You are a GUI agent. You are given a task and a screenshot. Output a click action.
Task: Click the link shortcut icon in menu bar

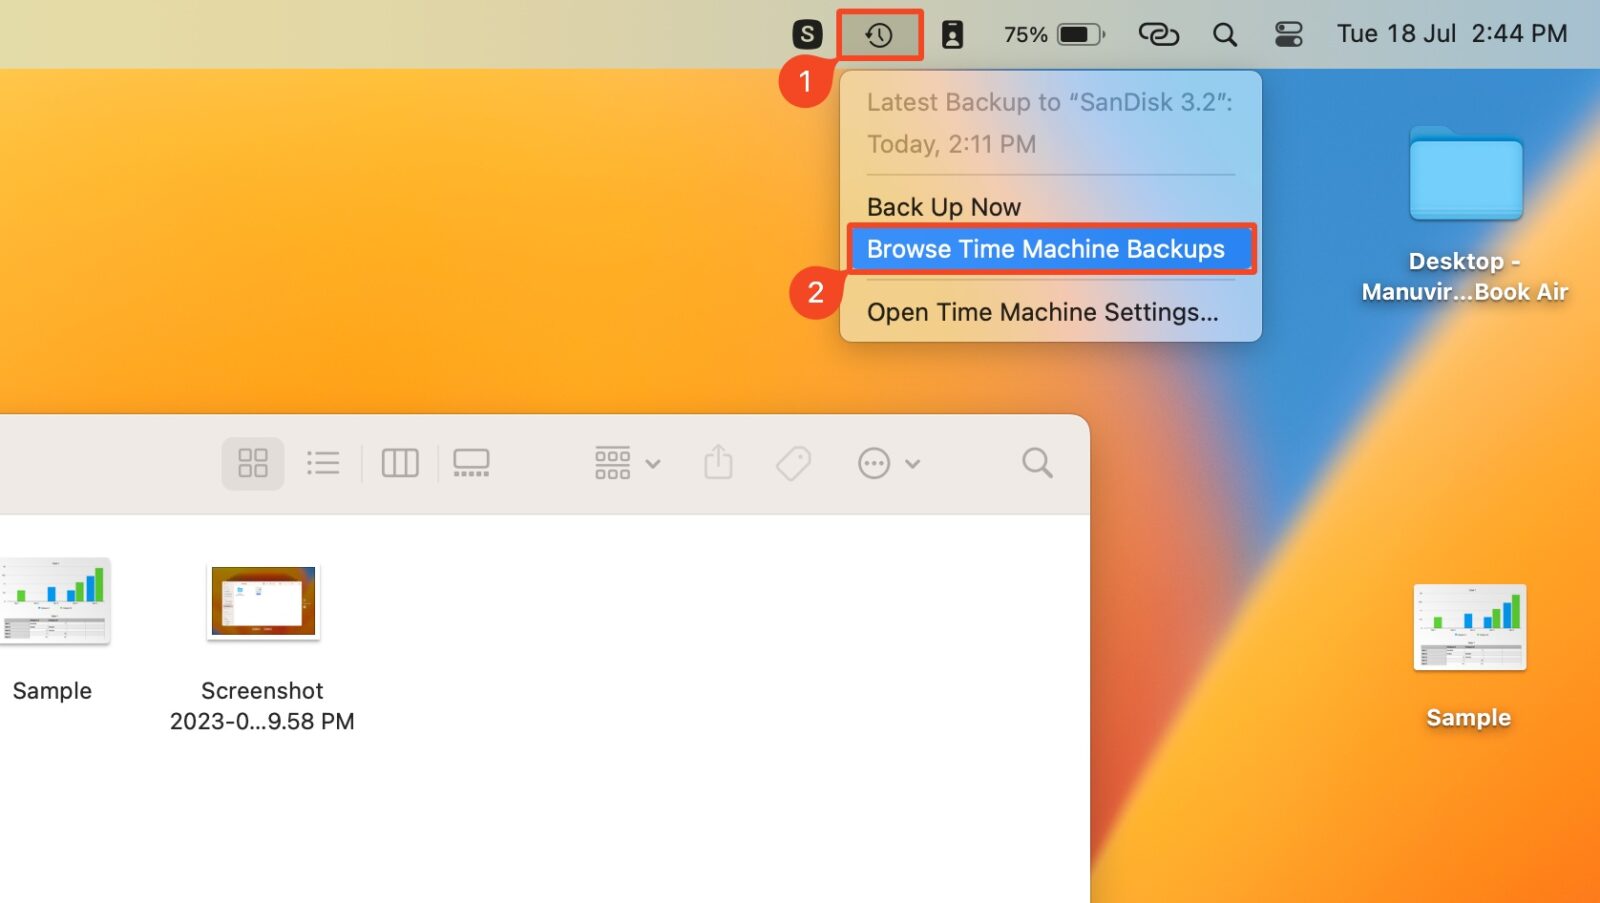1157,33
